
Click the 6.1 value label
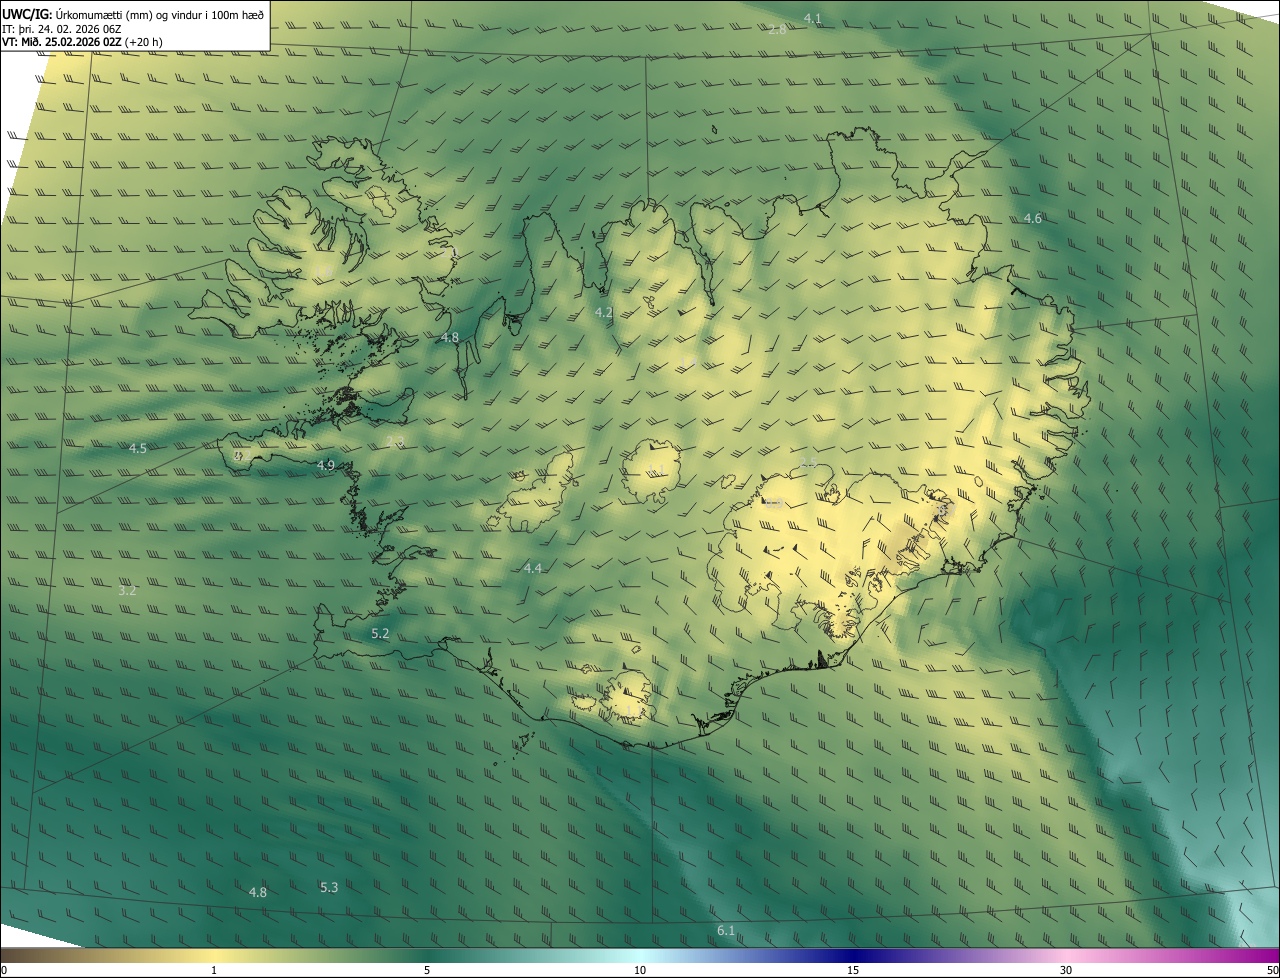(726, 931)
